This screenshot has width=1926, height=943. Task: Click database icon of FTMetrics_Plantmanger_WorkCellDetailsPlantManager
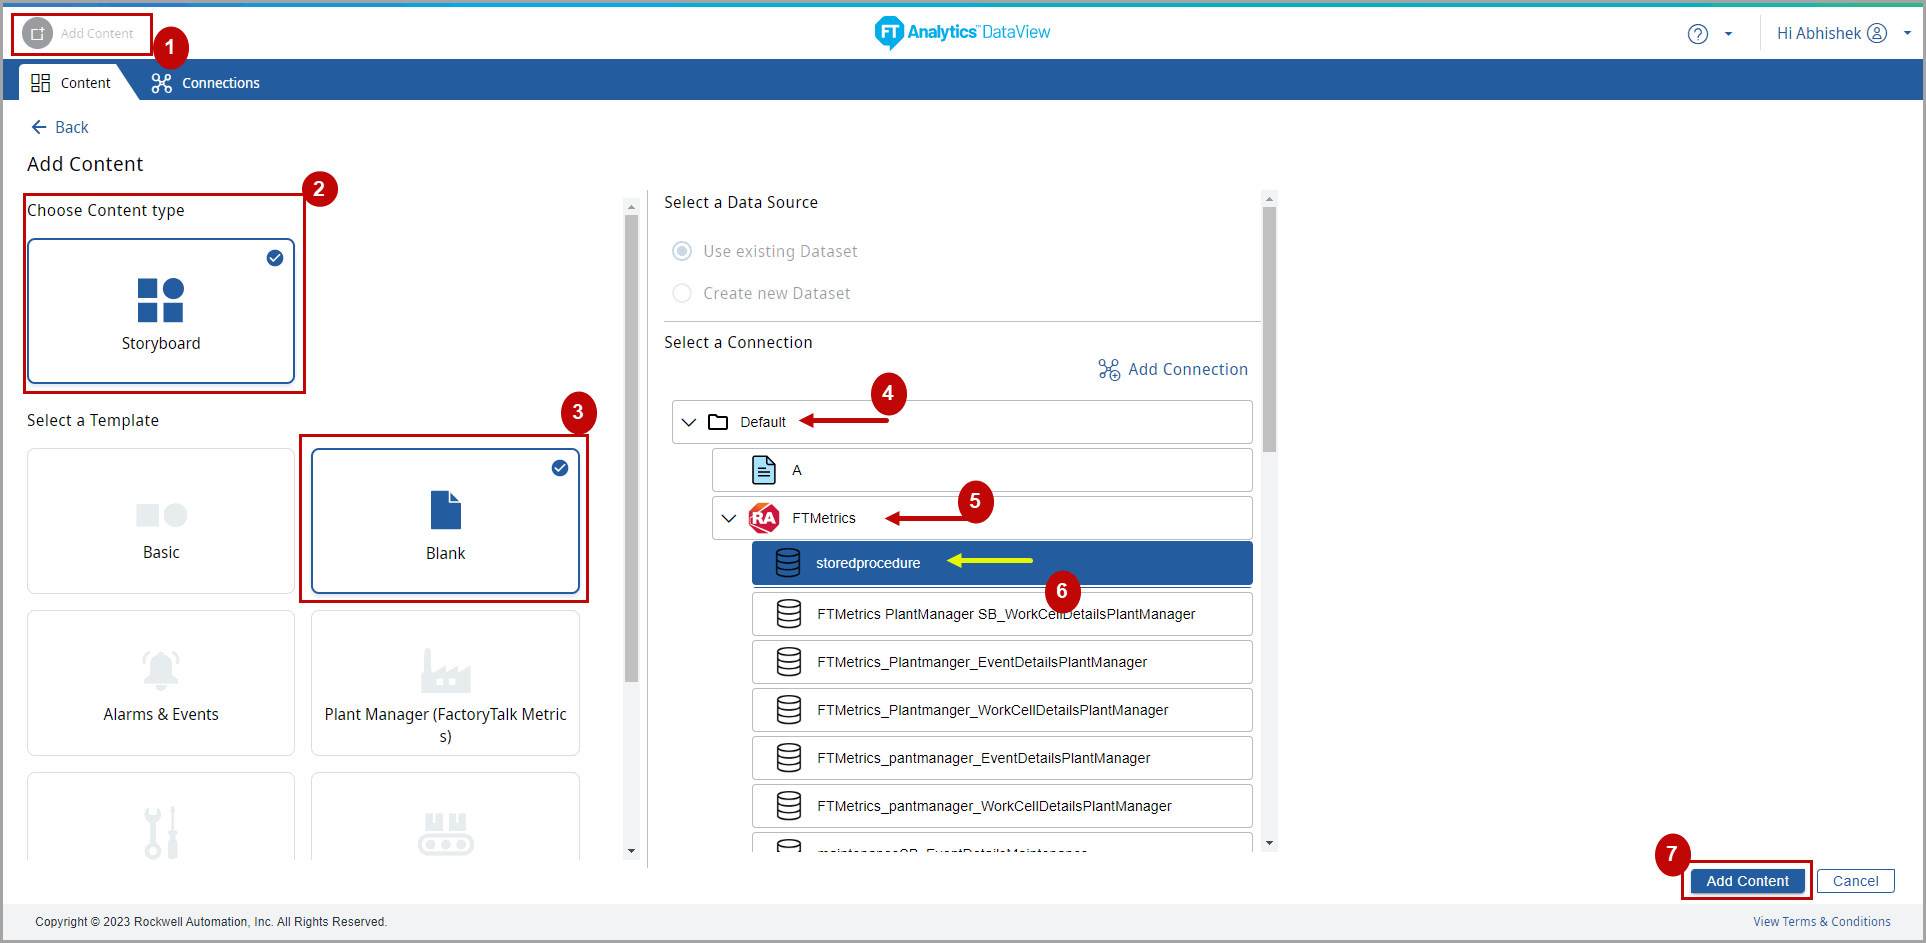point(789,710)
